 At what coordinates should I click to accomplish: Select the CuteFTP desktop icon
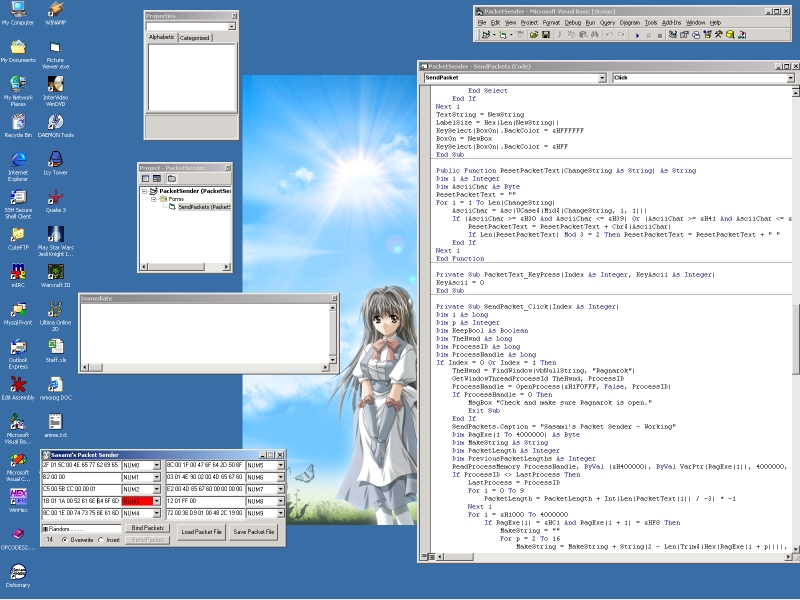[x=18, y=238]
